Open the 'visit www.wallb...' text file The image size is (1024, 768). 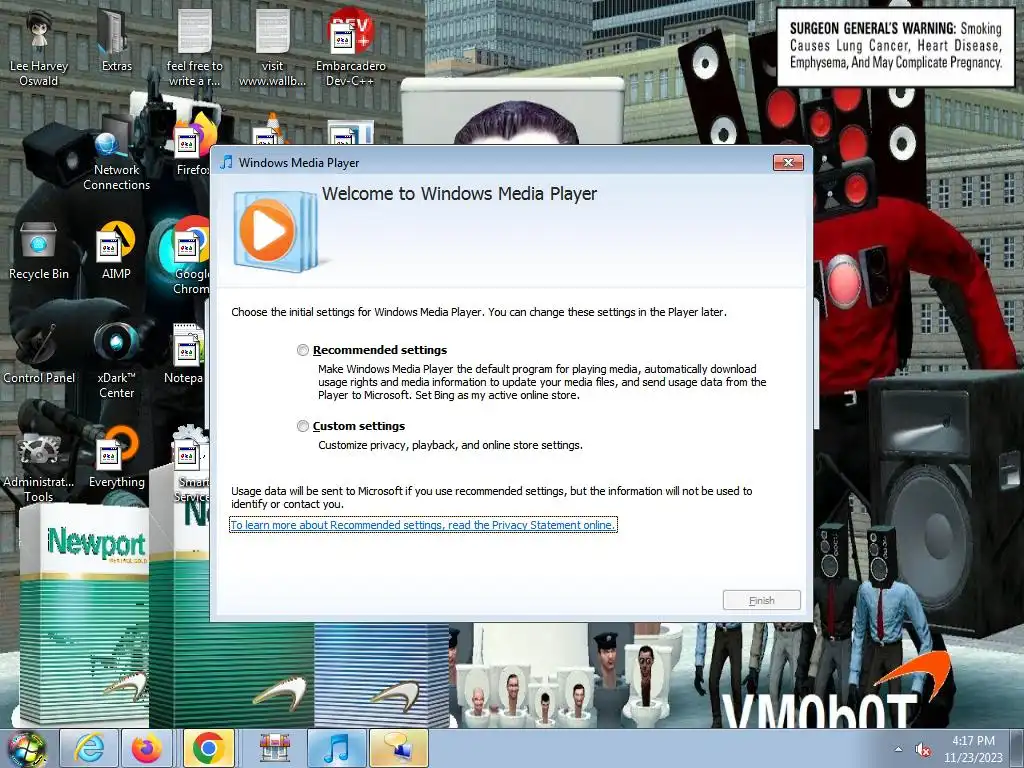(x=272, y=49)
